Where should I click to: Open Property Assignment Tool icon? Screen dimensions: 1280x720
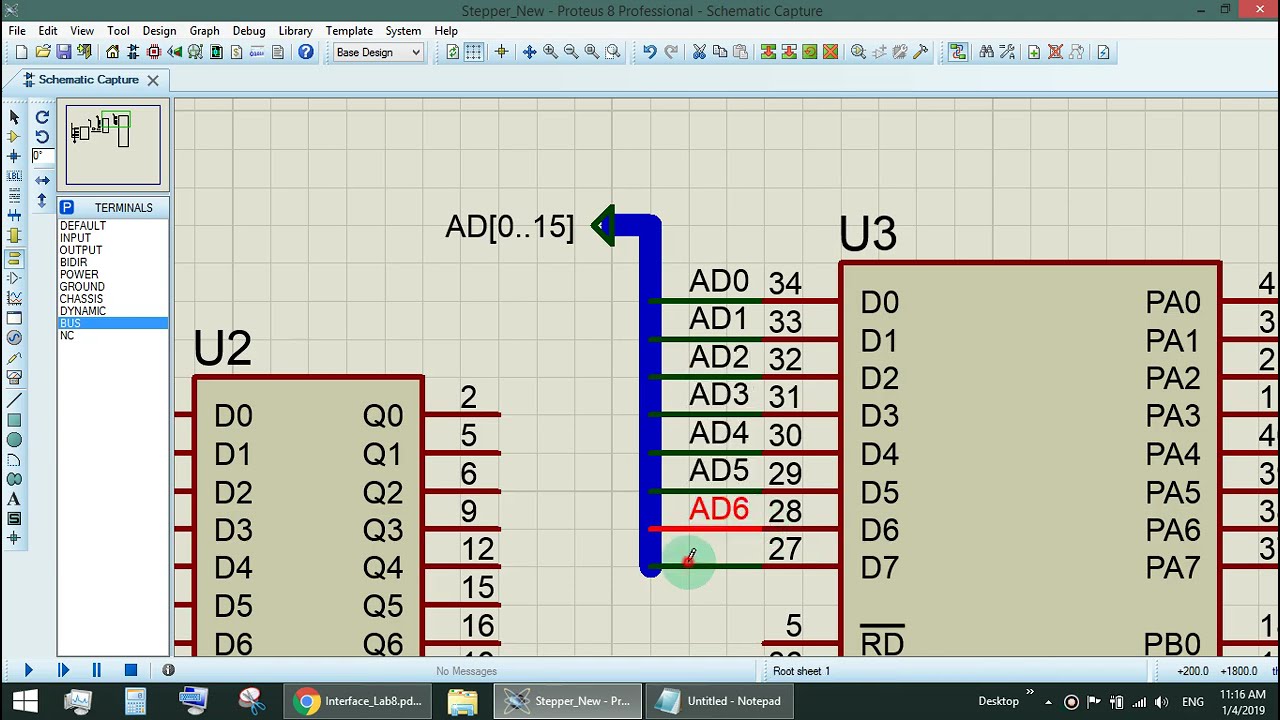(x=1007, y=52)
